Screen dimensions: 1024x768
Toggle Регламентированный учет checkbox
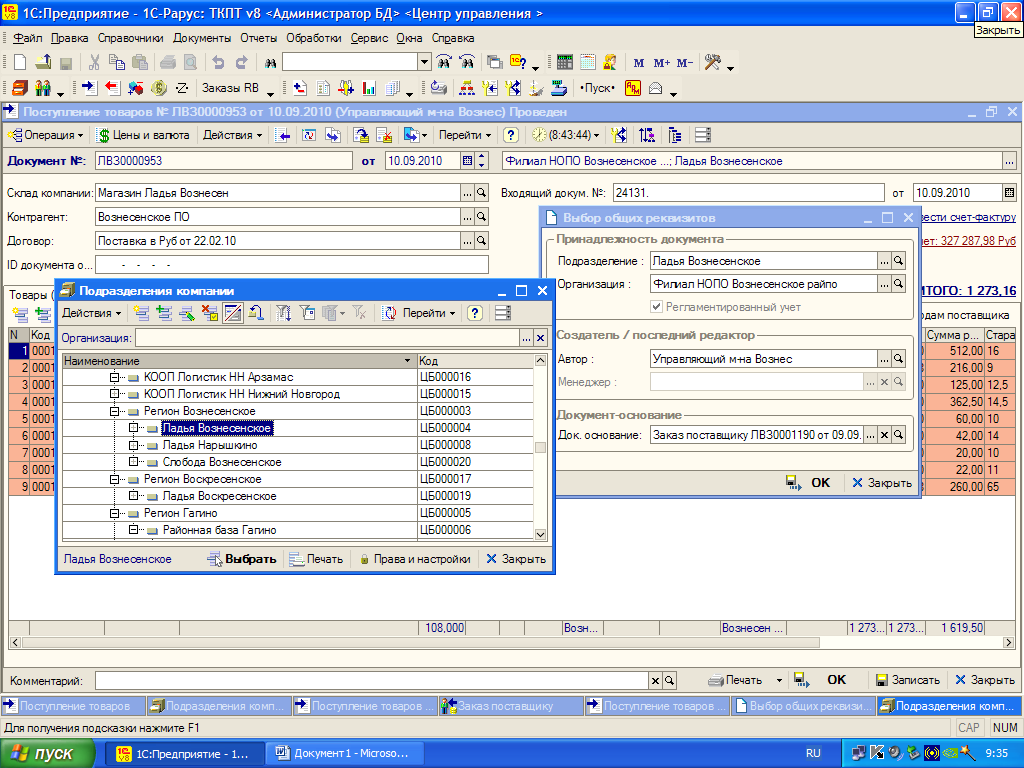pos(656,306)
